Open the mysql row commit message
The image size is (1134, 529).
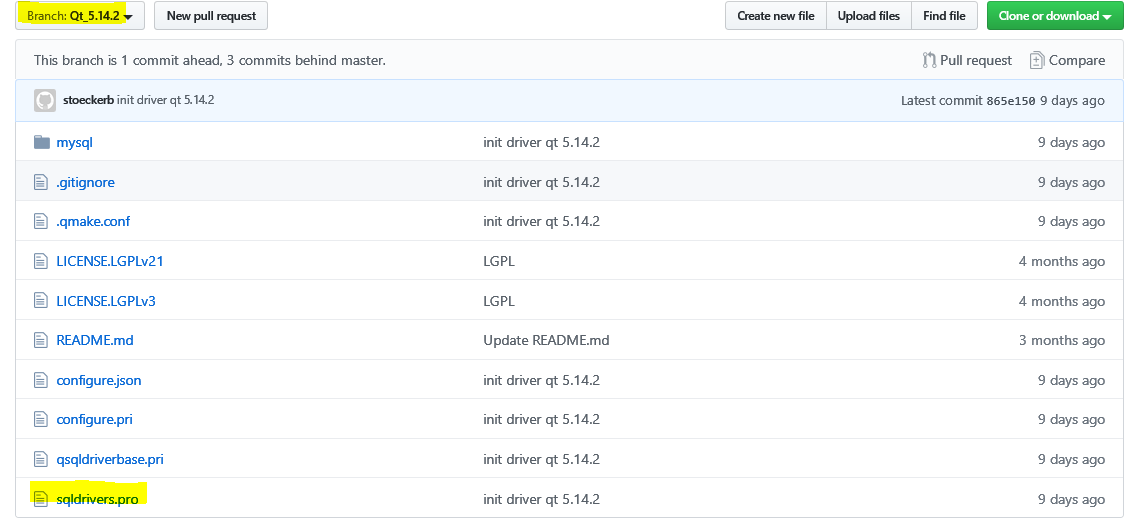pyautogui.click(x=541, y=143)
